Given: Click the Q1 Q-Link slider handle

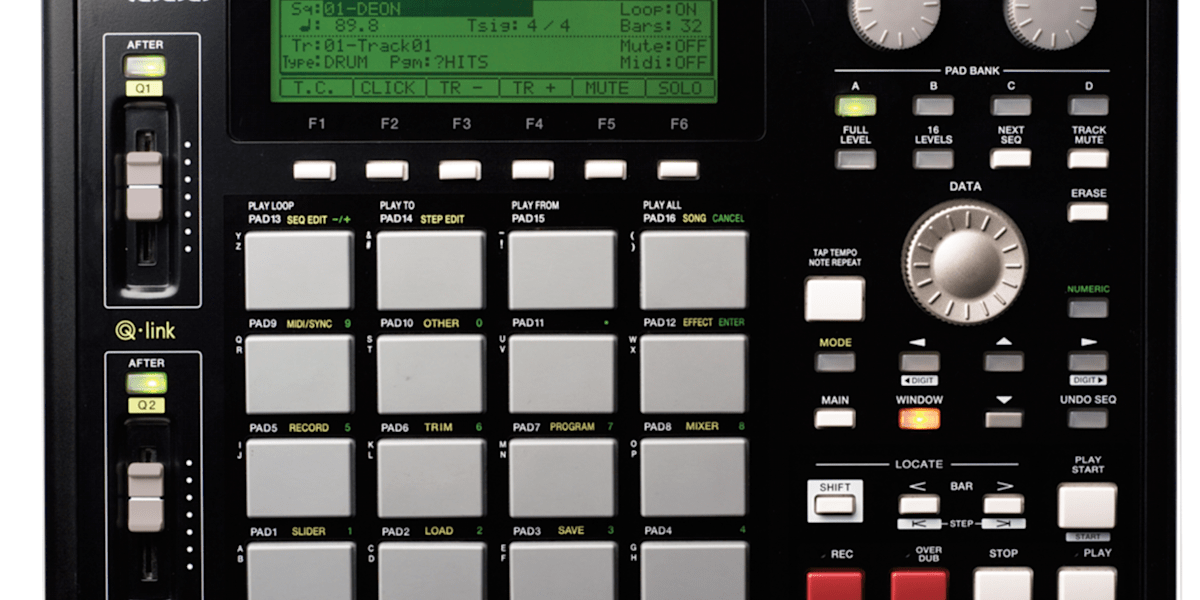Looking at the screenshot, I should 145,185.
